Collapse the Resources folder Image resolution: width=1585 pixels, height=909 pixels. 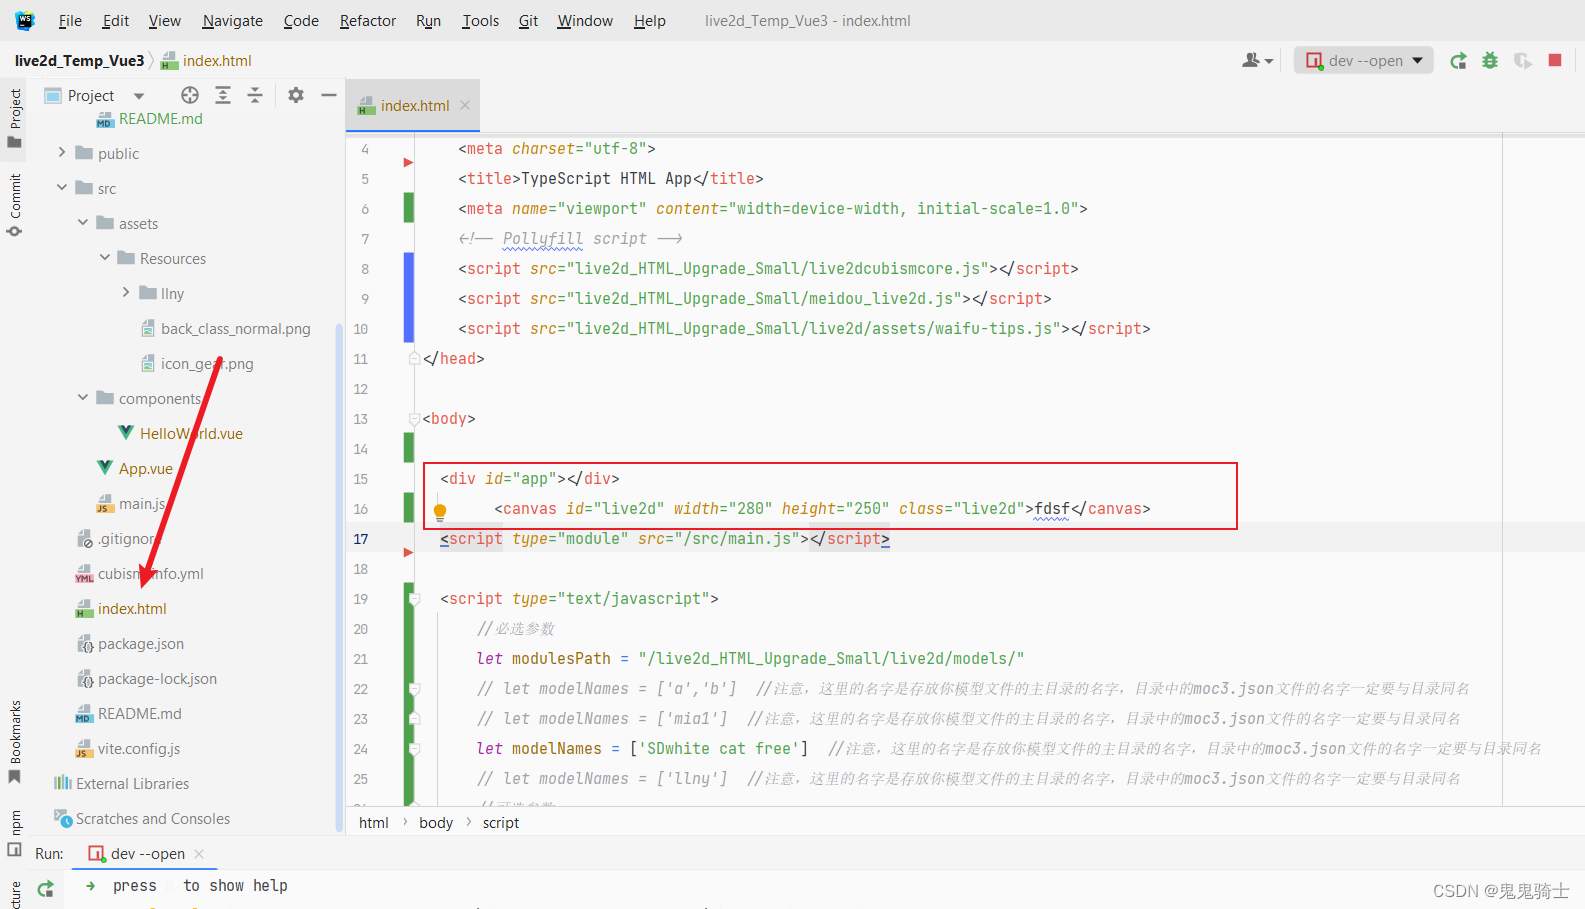[104, 257]
